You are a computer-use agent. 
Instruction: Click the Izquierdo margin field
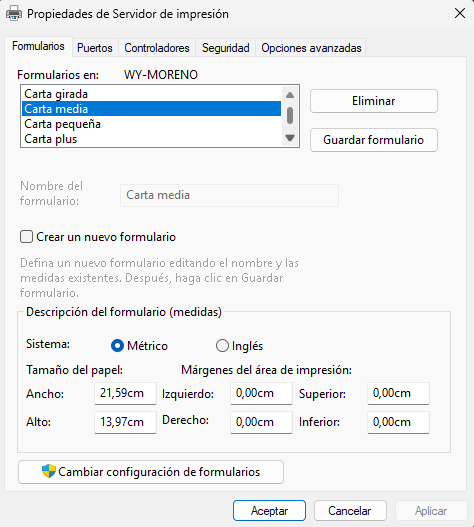pyautogui.click(x=261, y=393)
